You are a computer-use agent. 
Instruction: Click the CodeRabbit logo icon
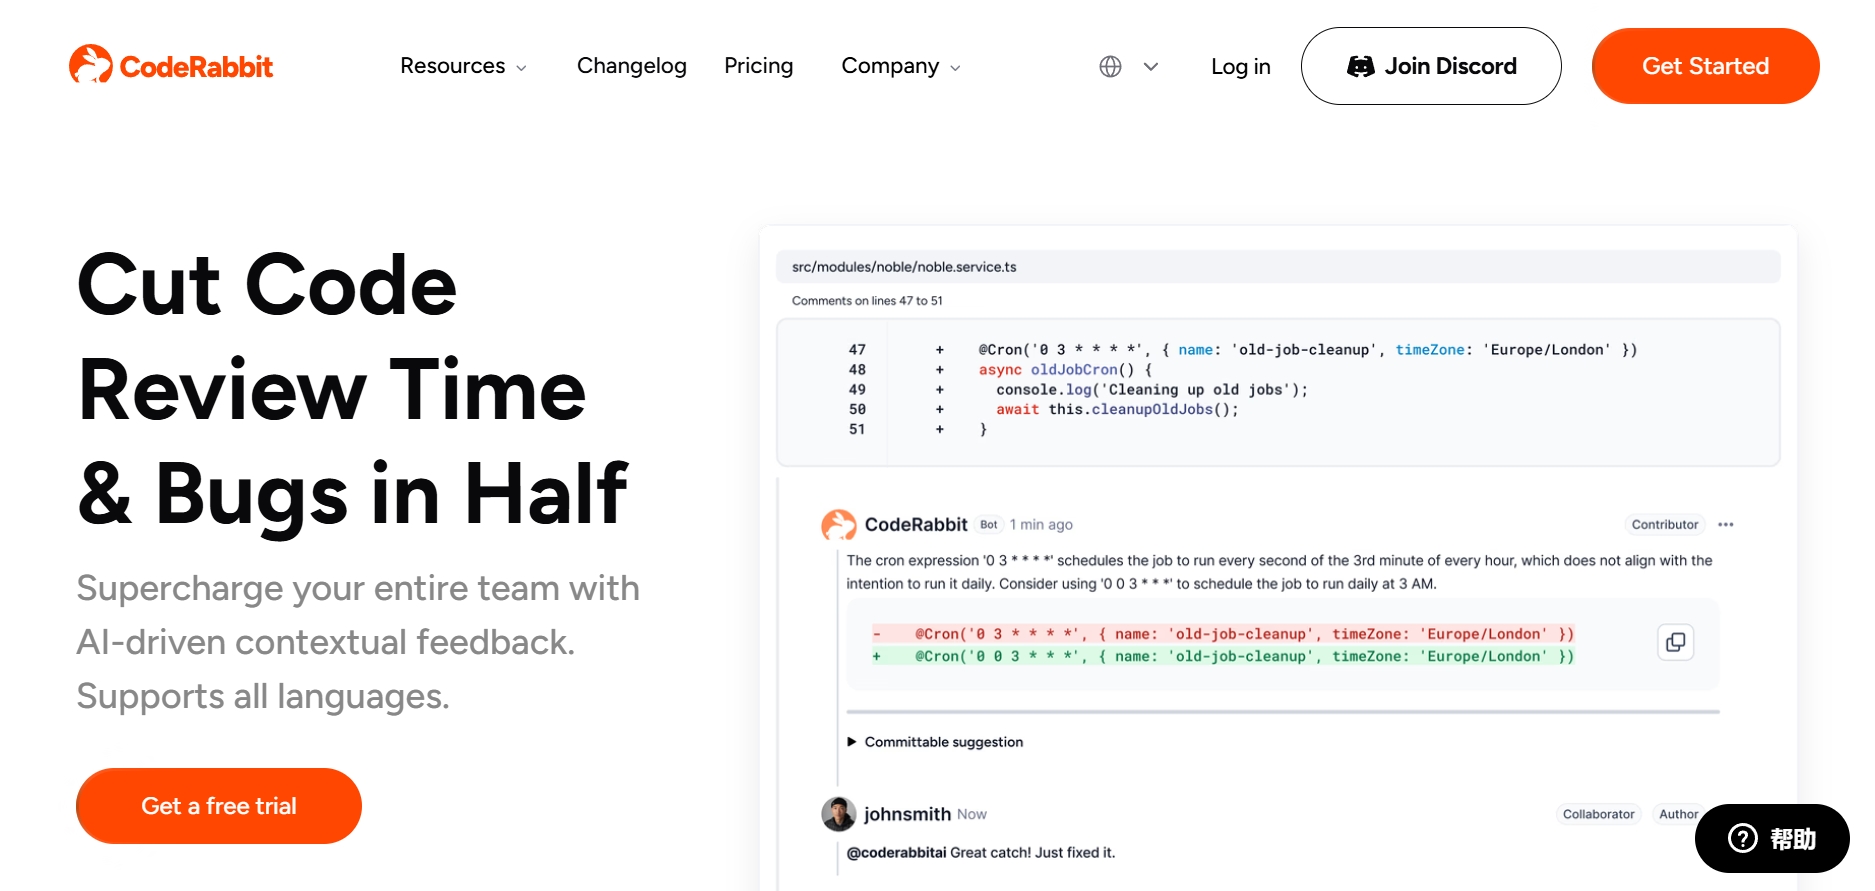pyautogui.click(x=90, y=65)
